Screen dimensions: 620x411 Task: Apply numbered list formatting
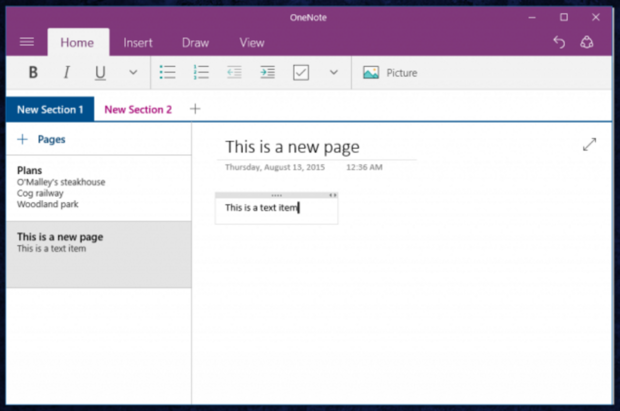pos(201,73)
